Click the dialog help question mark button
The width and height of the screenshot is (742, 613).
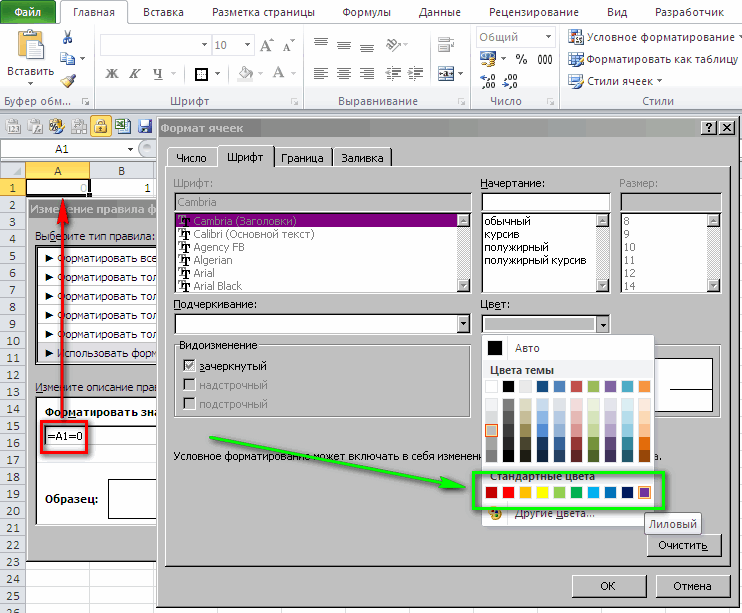click(x=708, y=128)
